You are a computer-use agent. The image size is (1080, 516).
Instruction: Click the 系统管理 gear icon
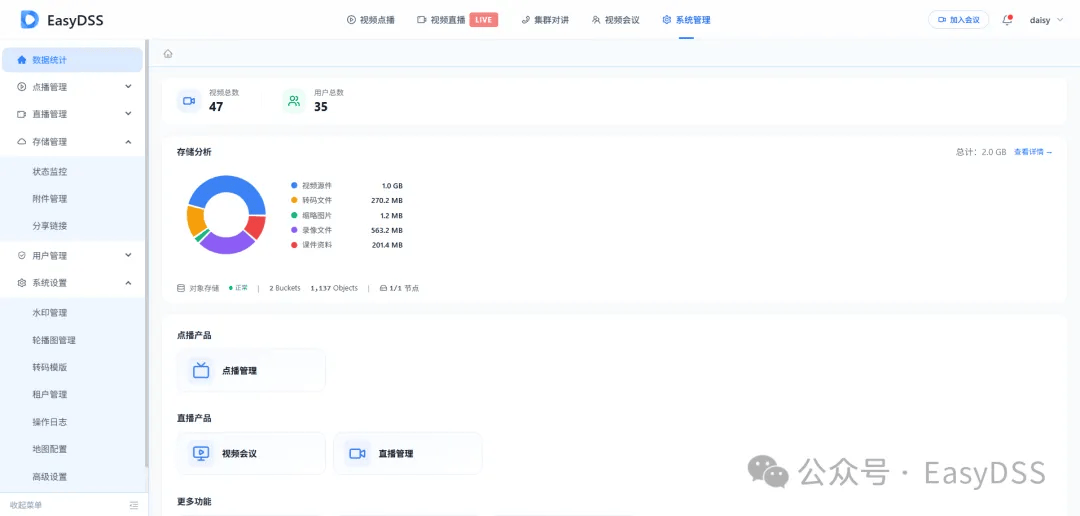click(x=667, y=20)
